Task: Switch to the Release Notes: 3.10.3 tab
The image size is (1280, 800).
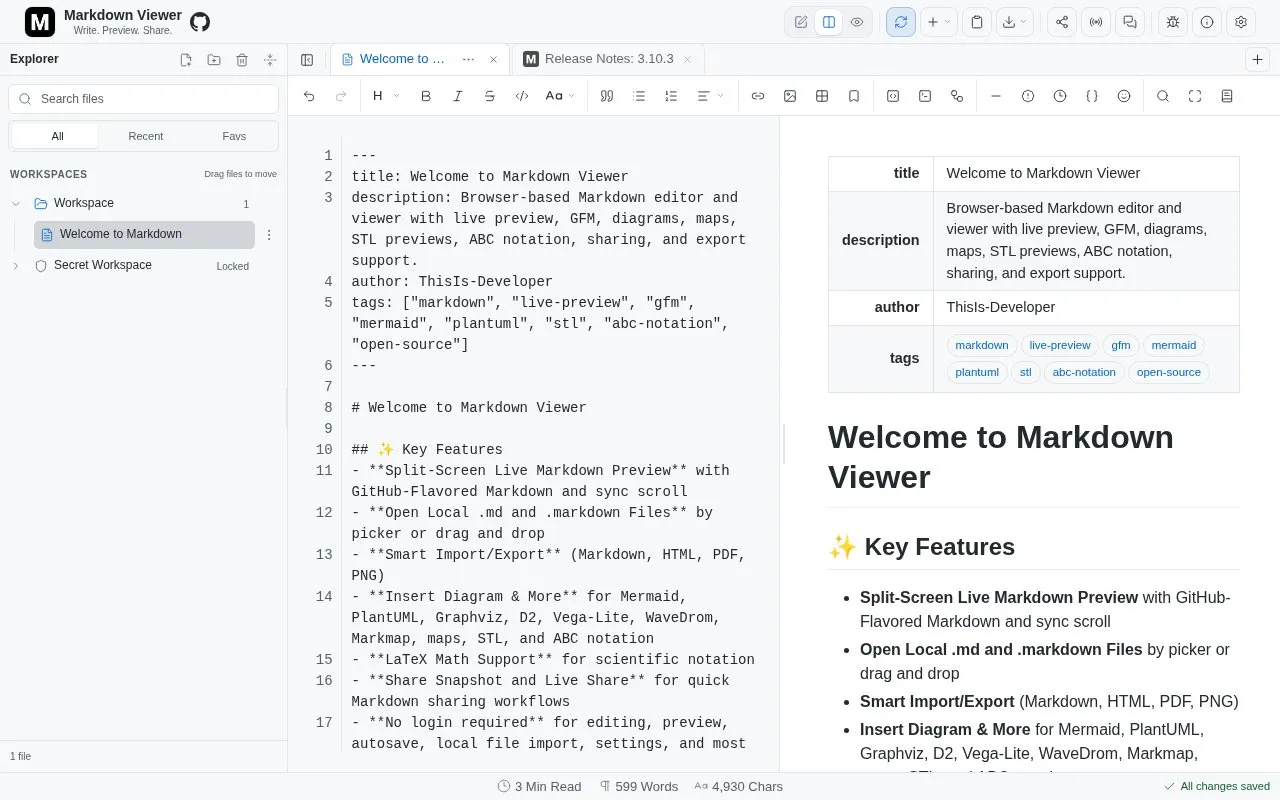Action: pos(608,59)
